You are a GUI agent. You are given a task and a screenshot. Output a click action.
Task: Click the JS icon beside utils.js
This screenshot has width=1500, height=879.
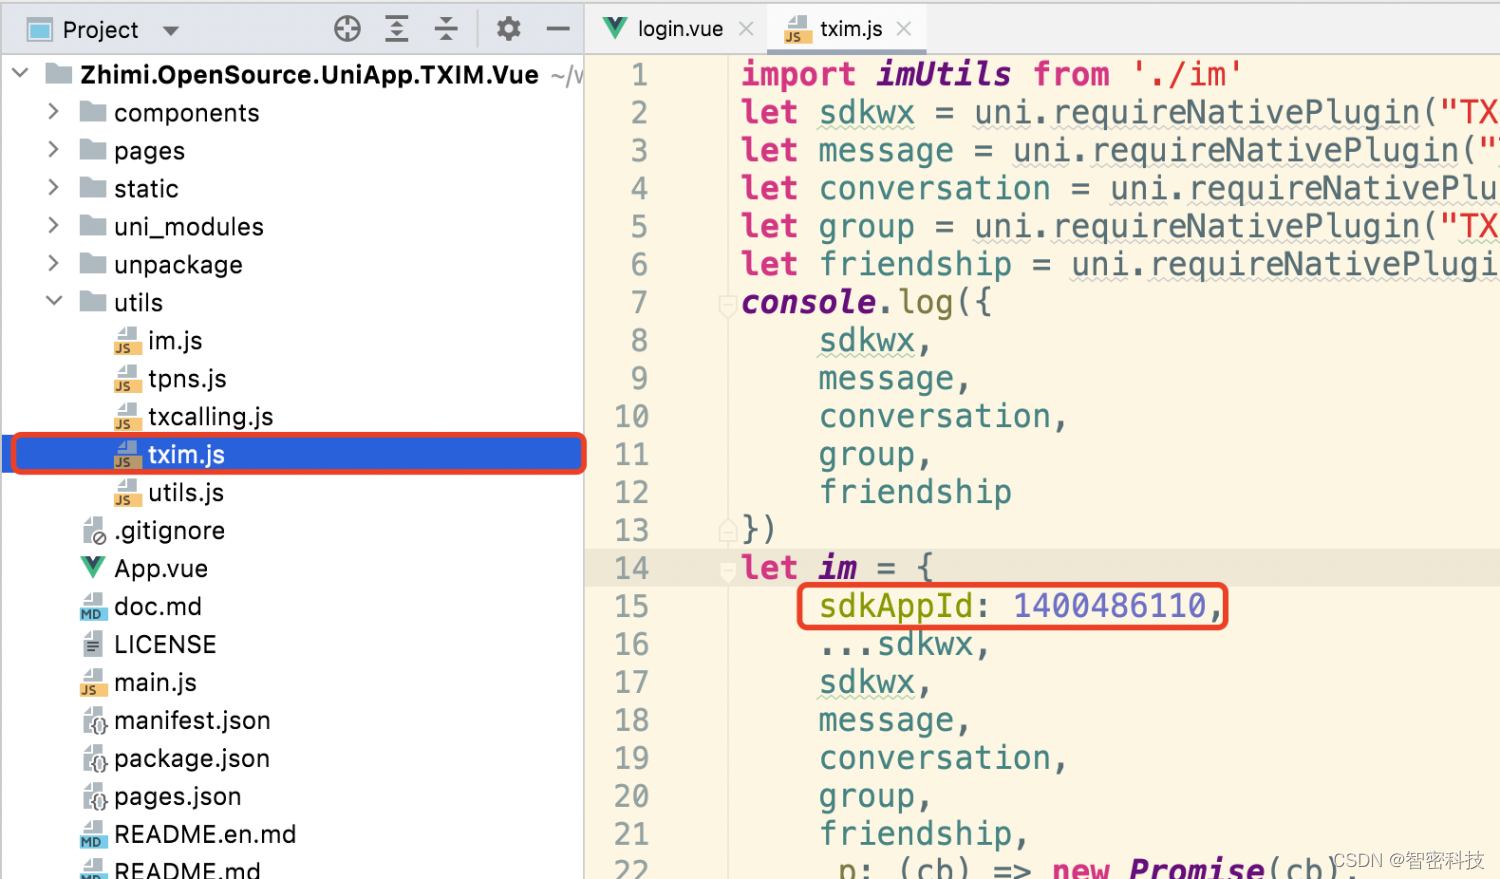127,493
